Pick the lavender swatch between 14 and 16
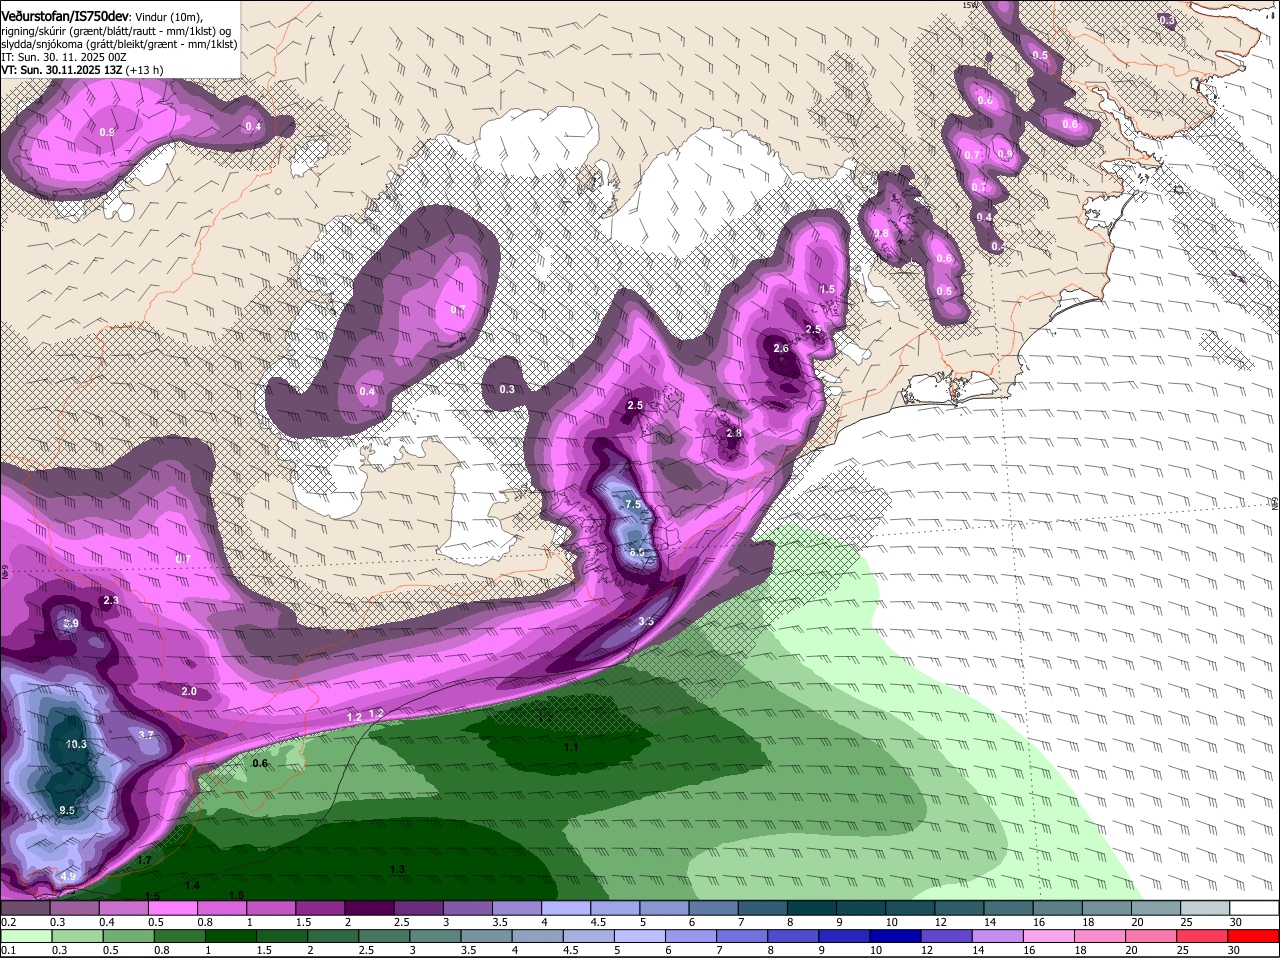This screenshot has height=958, width=1280. 997,936
